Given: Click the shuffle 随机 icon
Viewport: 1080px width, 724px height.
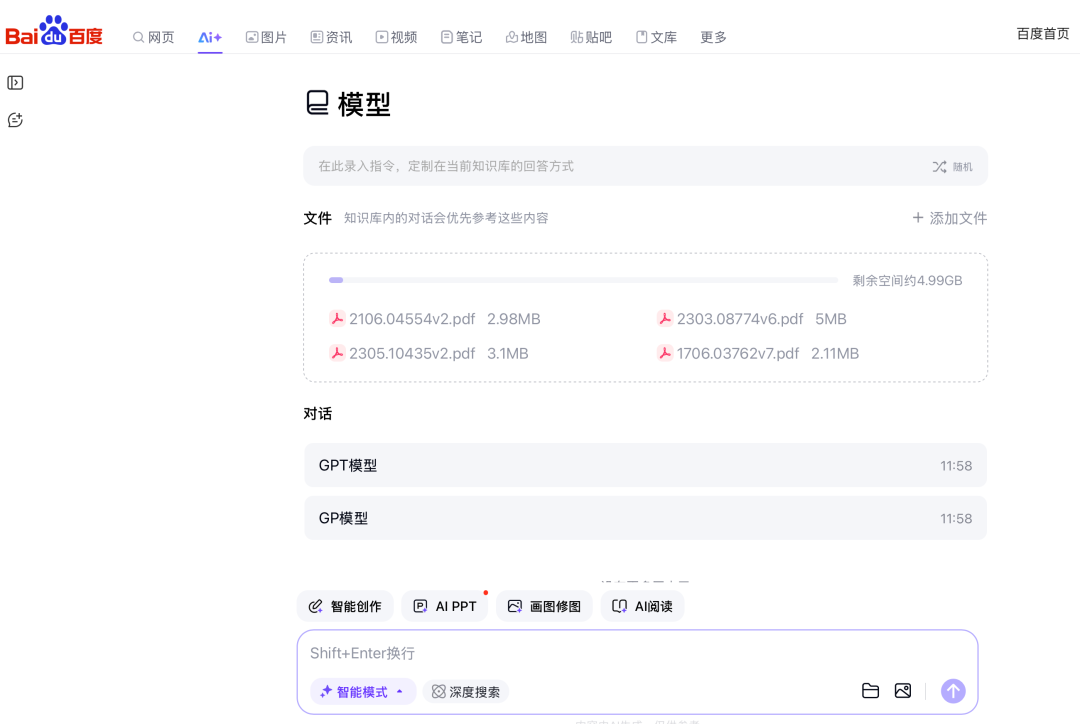Looking at the screenshot, I should tap(939, 167).
